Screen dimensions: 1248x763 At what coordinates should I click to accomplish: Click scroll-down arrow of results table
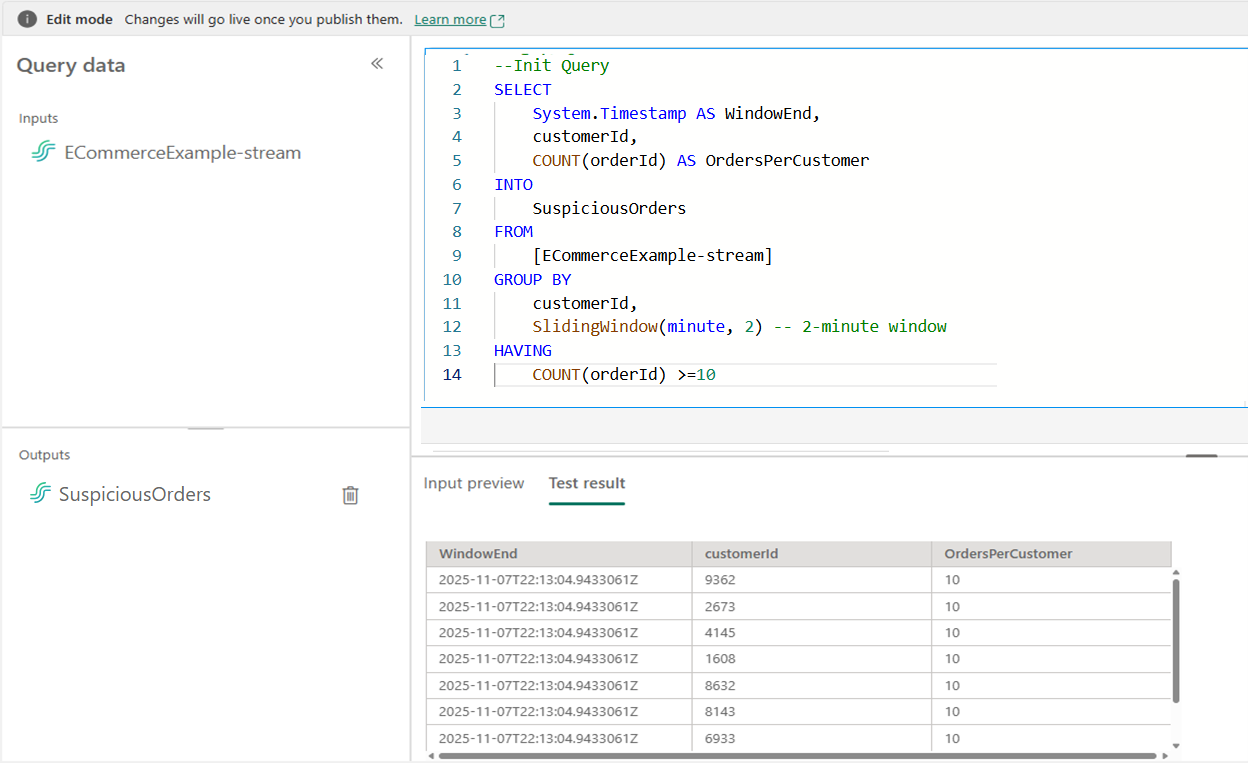(x=1176, y=746)
